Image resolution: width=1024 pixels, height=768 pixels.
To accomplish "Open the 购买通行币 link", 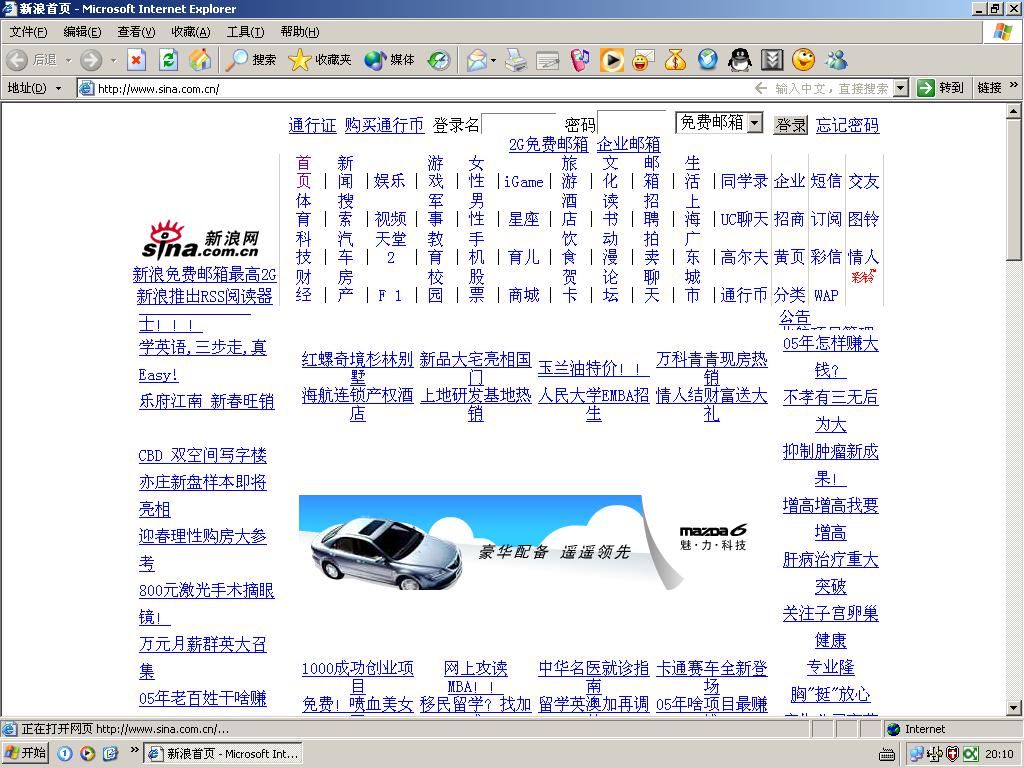I will point(384,125).
